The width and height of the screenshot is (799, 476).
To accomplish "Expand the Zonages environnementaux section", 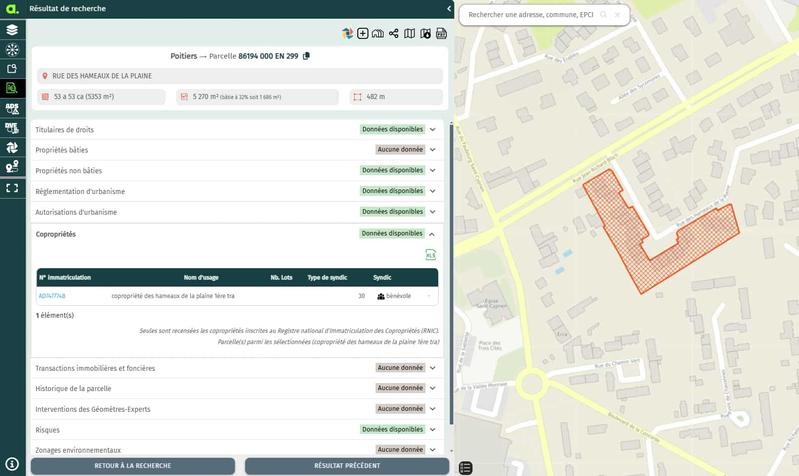I will pos(433,449).
